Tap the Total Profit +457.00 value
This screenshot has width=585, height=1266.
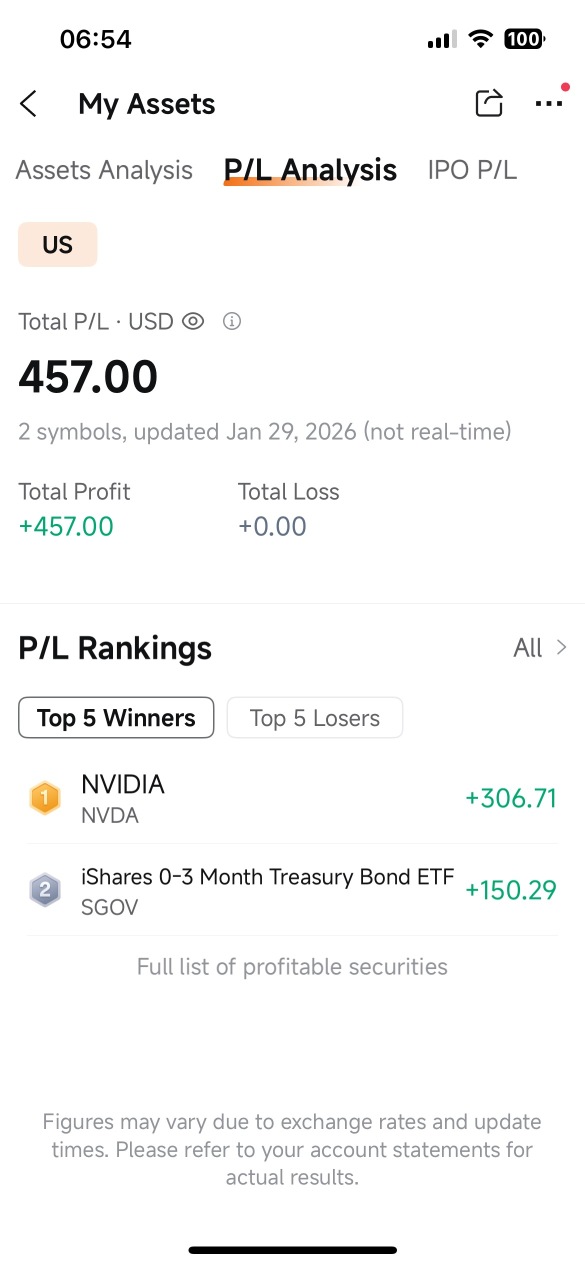point(66,526)
